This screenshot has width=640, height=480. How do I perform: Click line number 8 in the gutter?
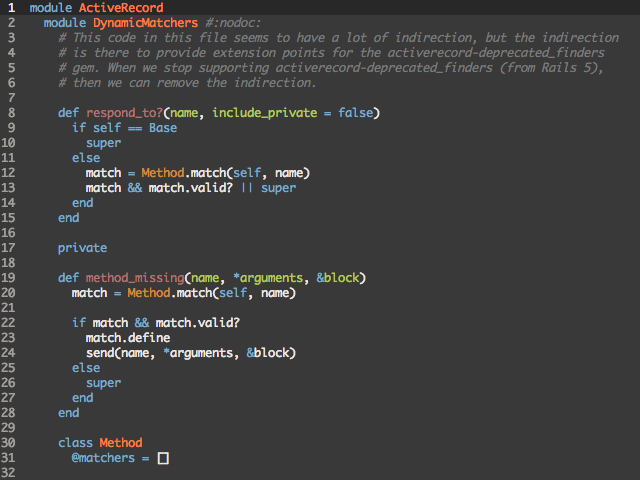click(x=11, y=113)
